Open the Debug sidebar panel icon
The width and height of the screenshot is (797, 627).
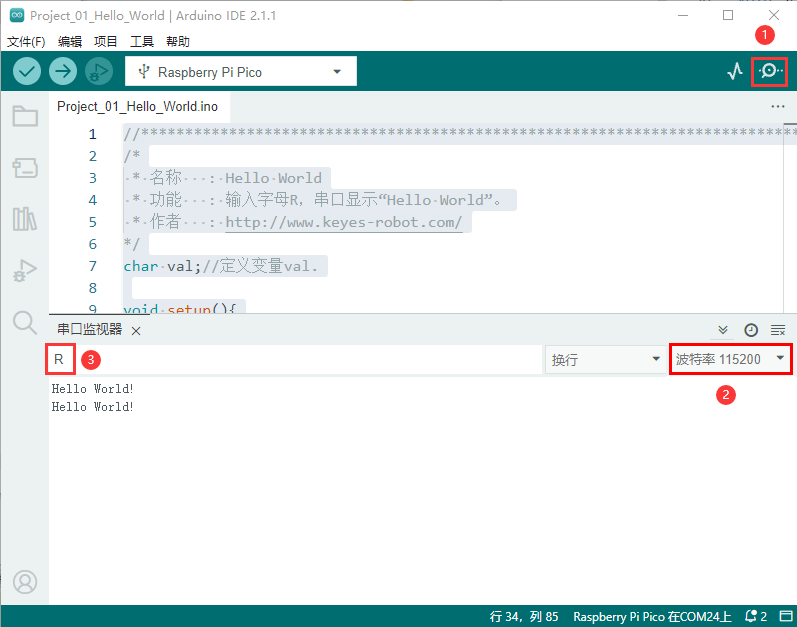[25, 270]
